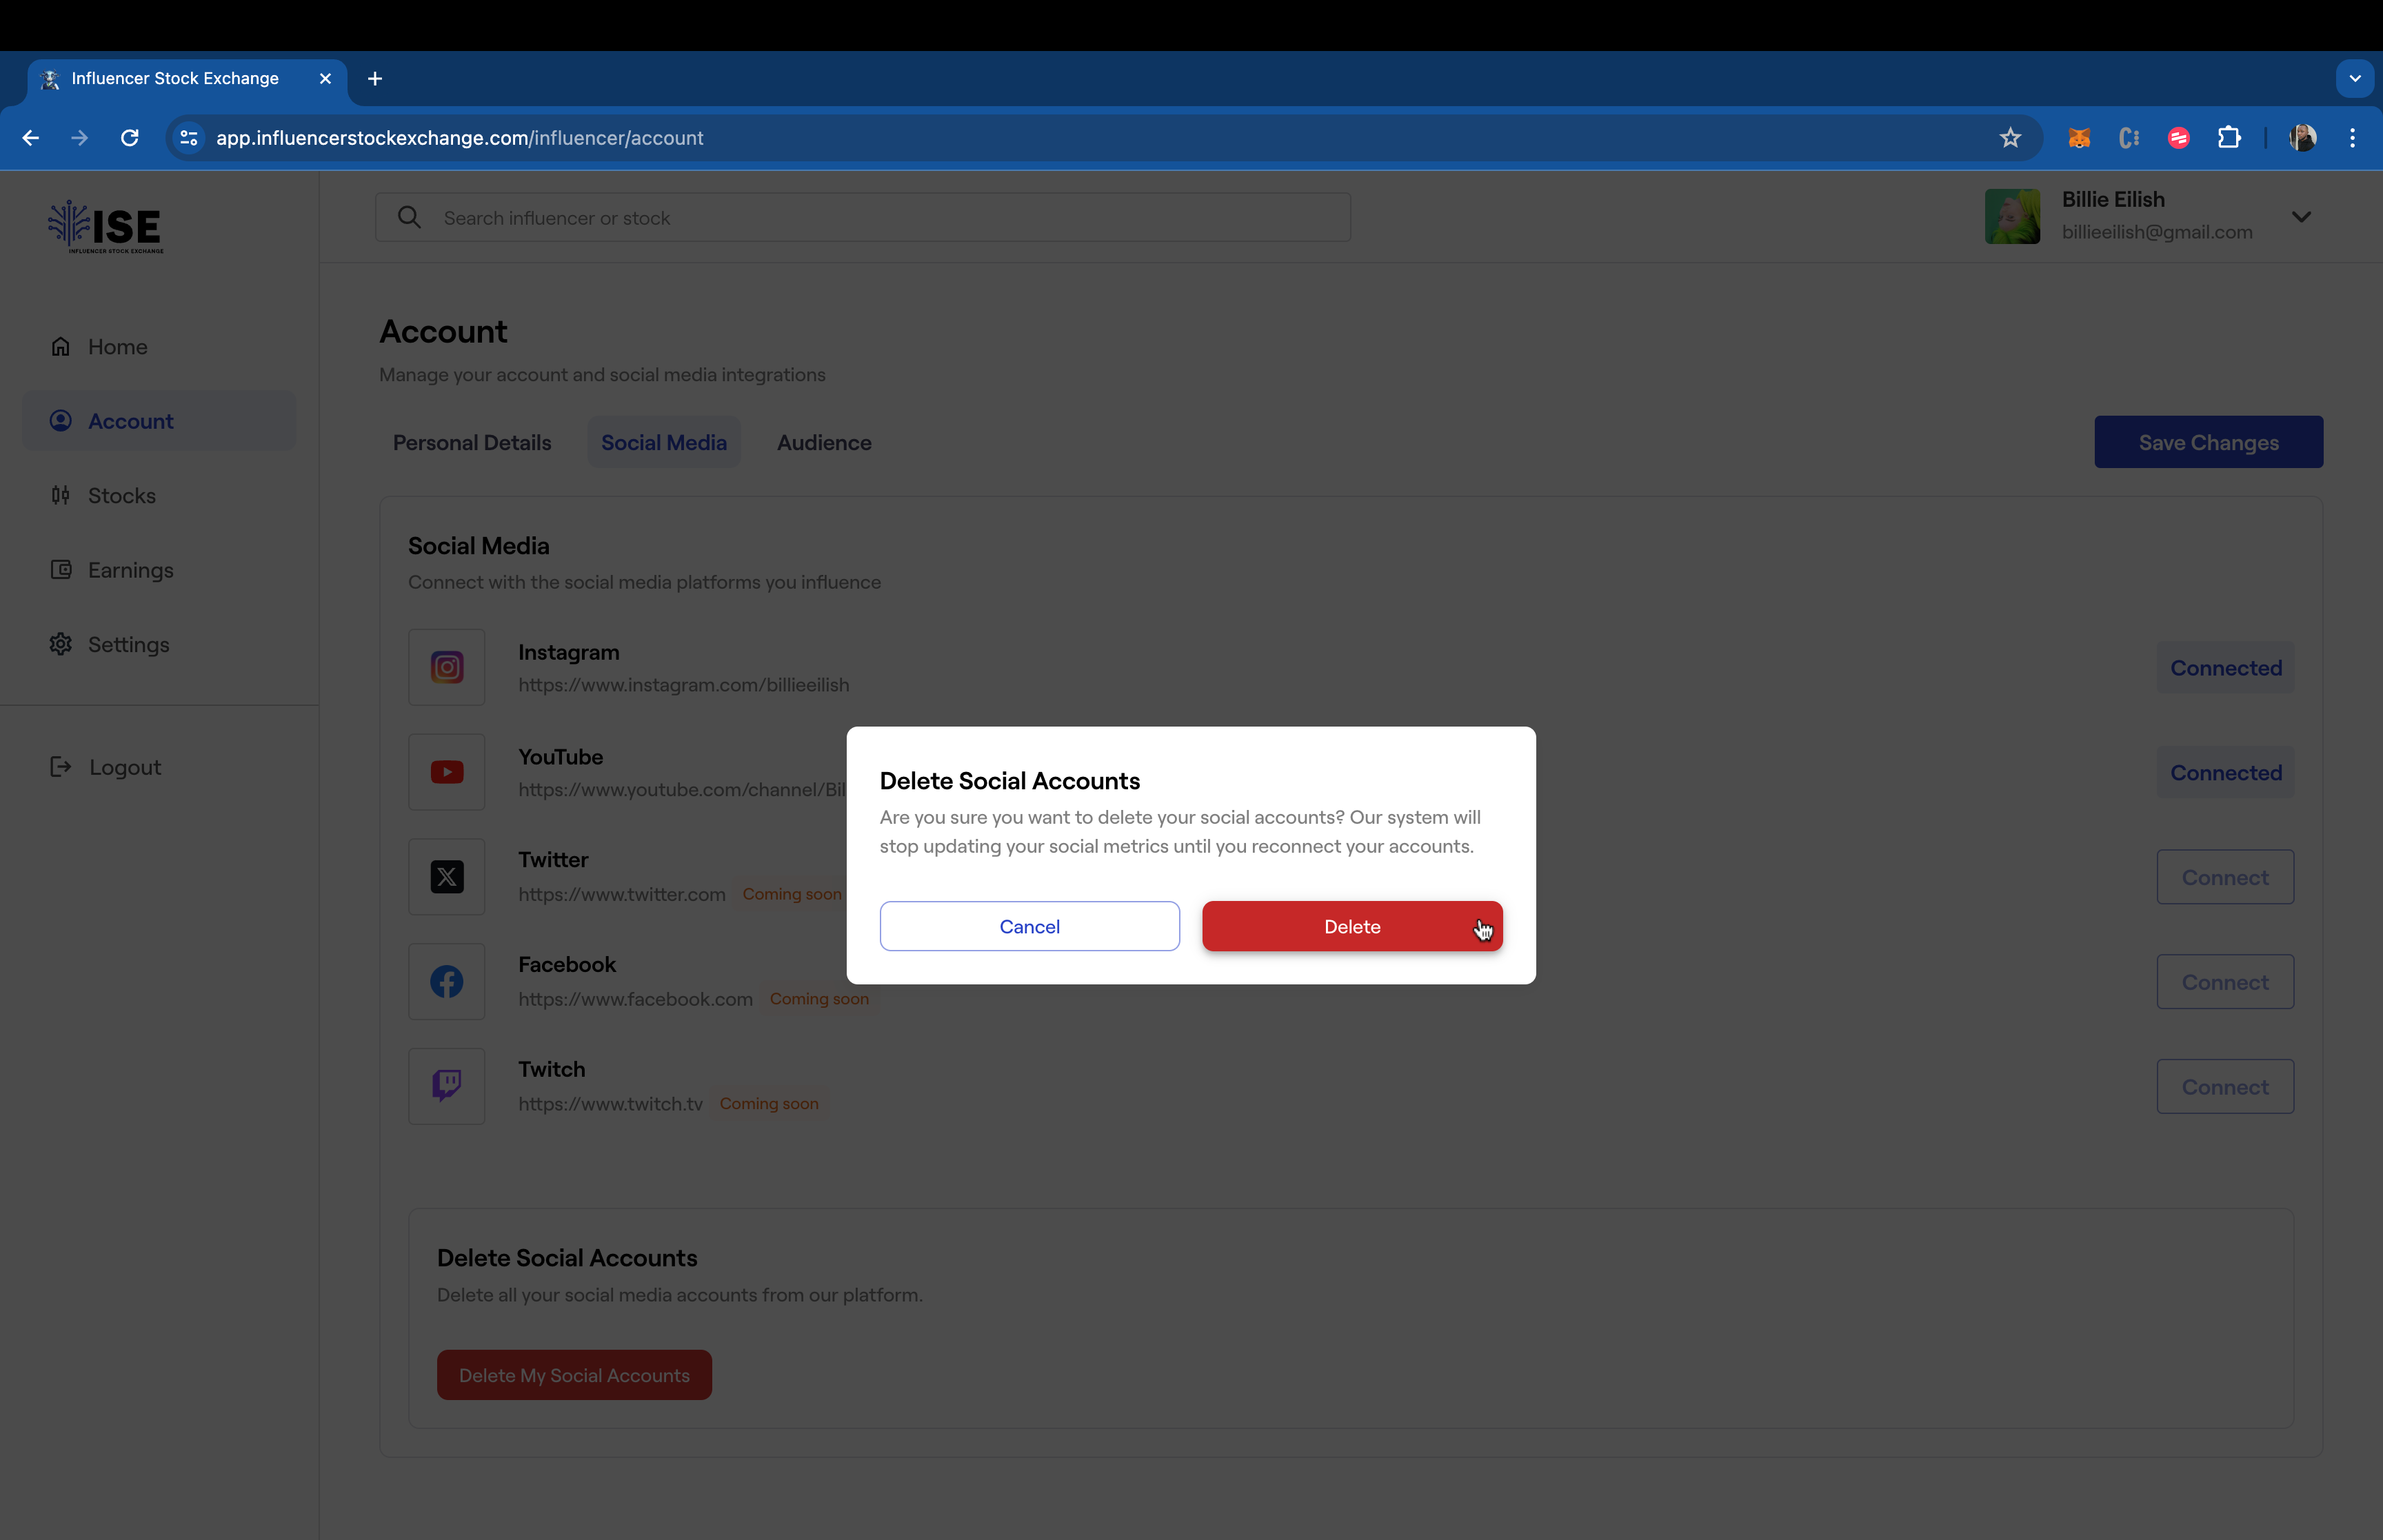Click Save Changes button on account page
This screenshot has width=2383, height=1540.
click(2208, 441)
